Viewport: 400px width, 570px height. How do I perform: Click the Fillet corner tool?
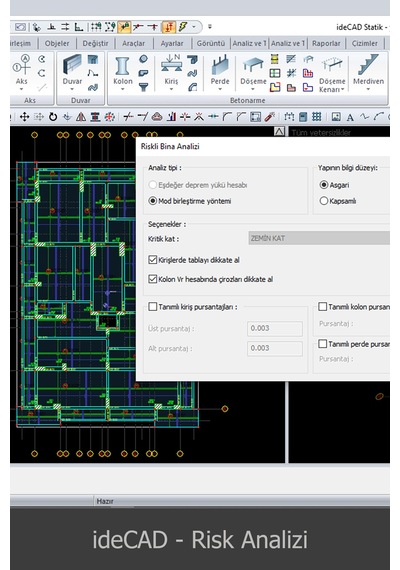click(227, 117)
